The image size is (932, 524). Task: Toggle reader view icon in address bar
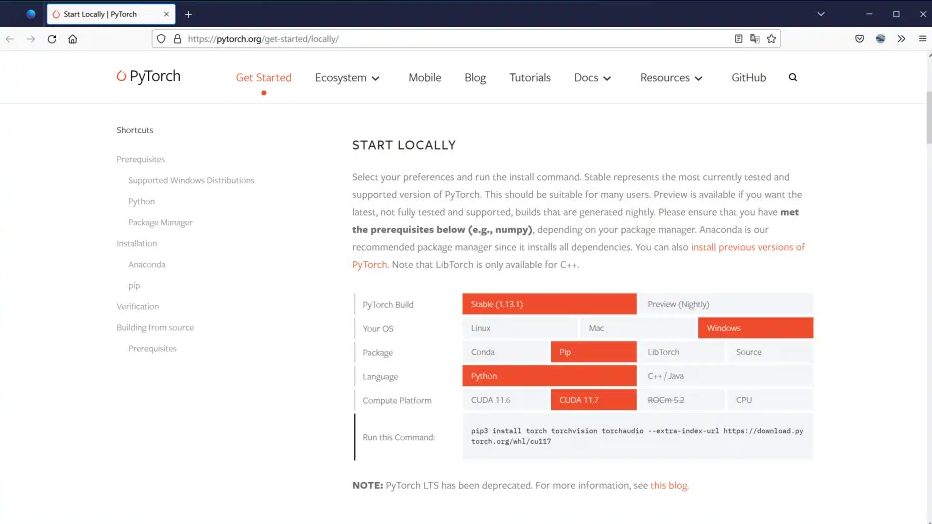(x=739, y=39)
